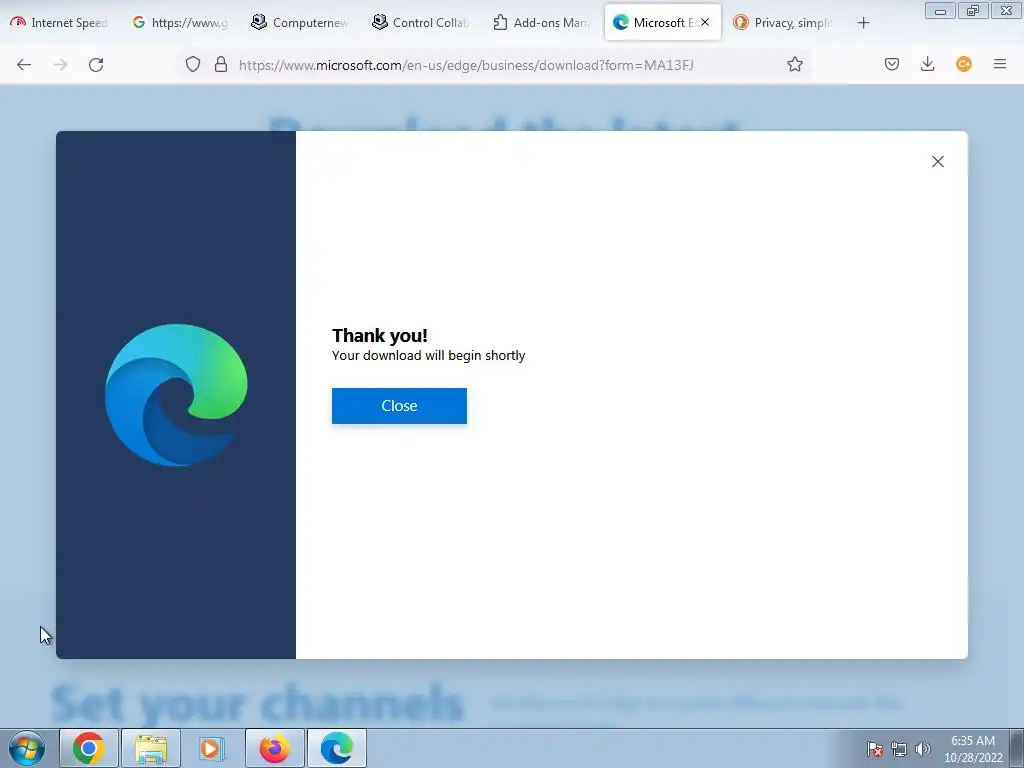Open orange extension toolbar icon
This screenshot has width=1024, height=768.
coord(964,64)
